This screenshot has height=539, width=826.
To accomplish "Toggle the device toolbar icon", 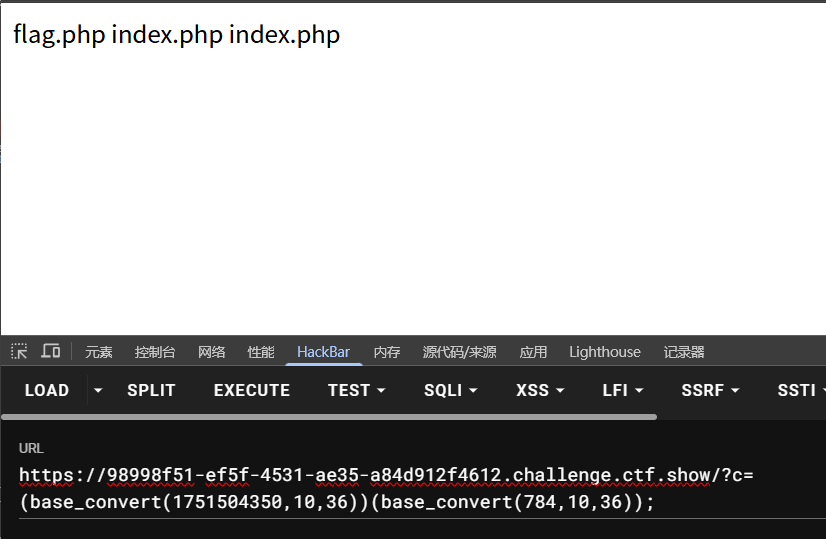I will 51,351.
